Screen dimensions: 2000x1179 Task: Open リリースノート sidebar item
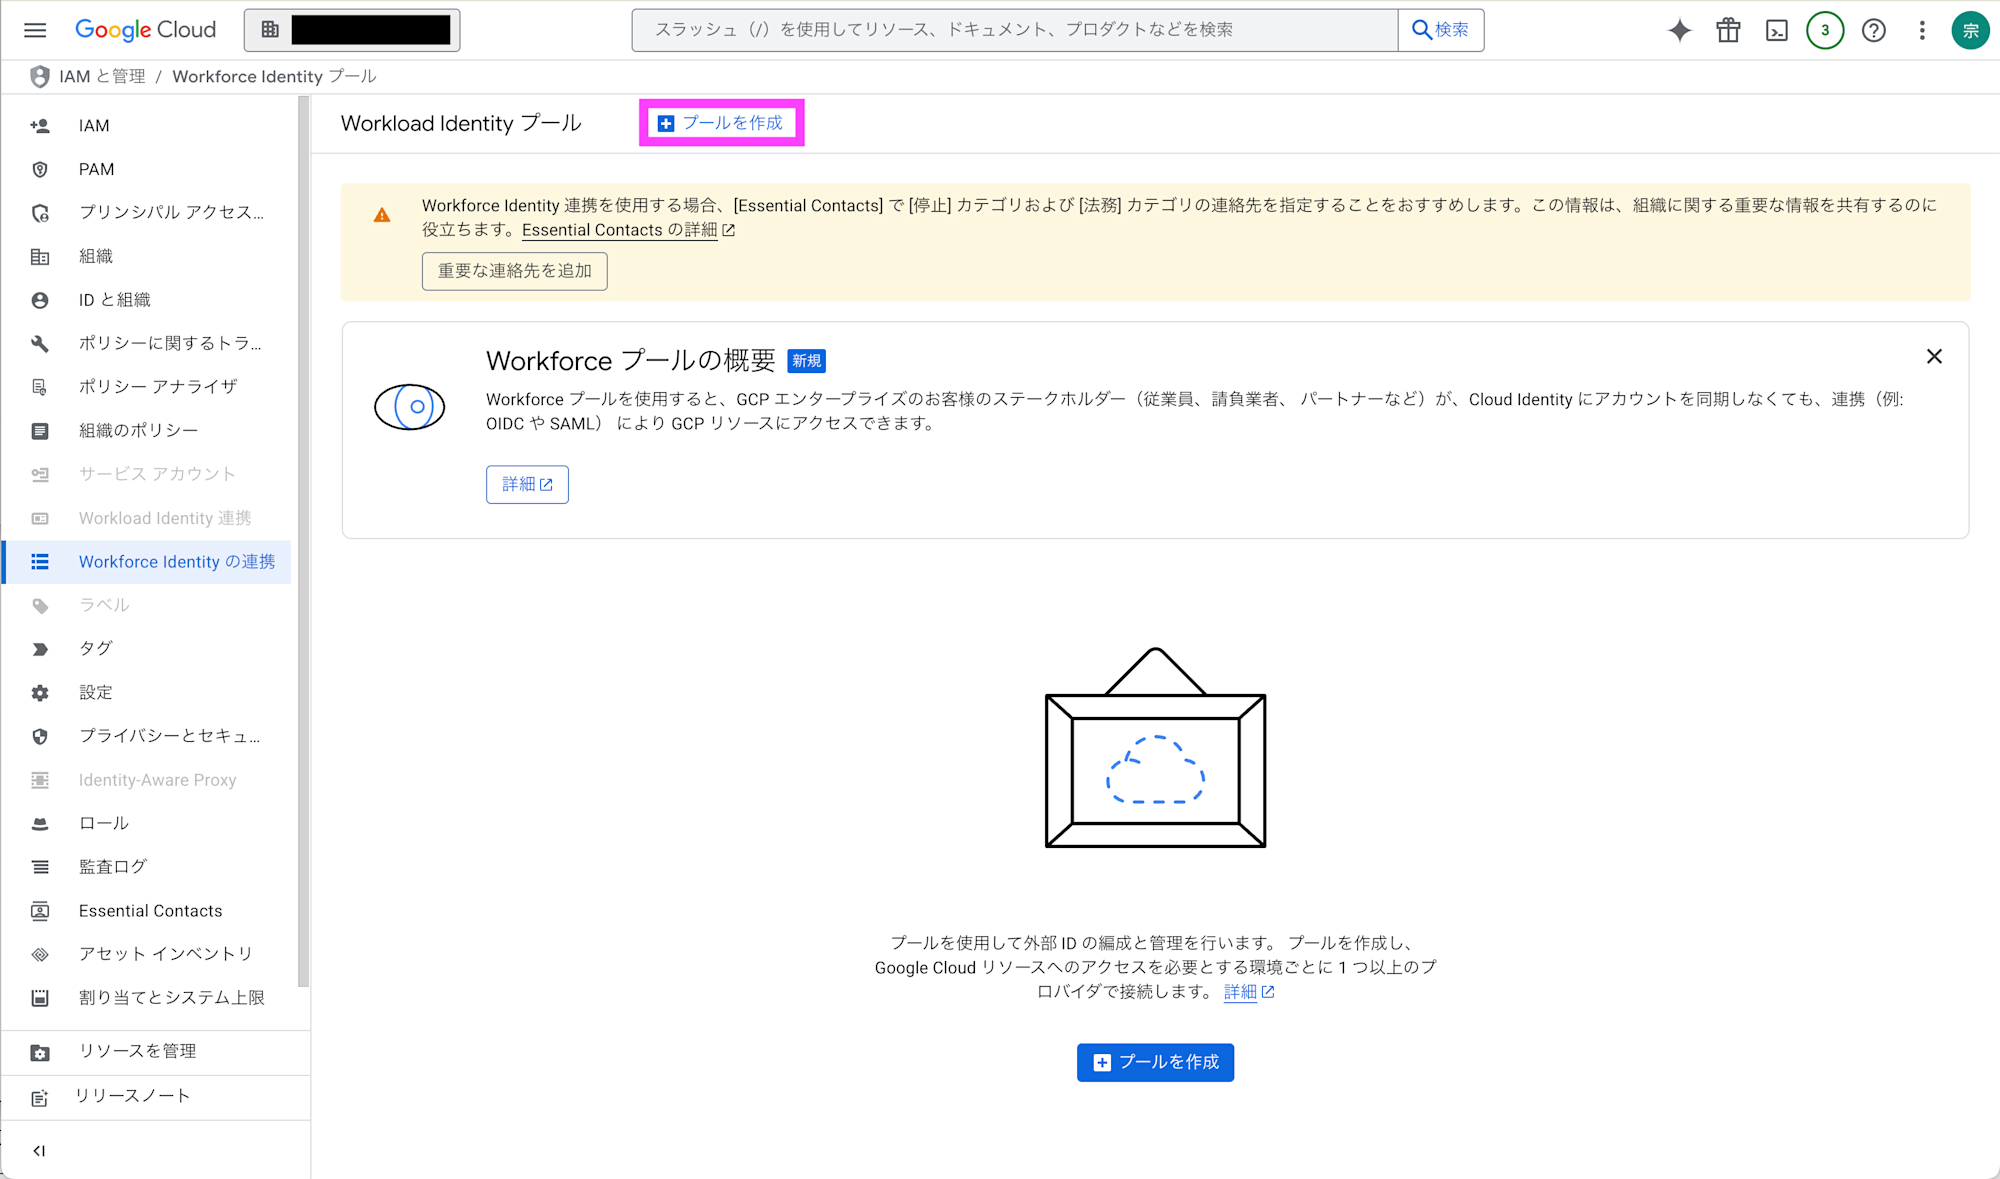pos(155,1097)
